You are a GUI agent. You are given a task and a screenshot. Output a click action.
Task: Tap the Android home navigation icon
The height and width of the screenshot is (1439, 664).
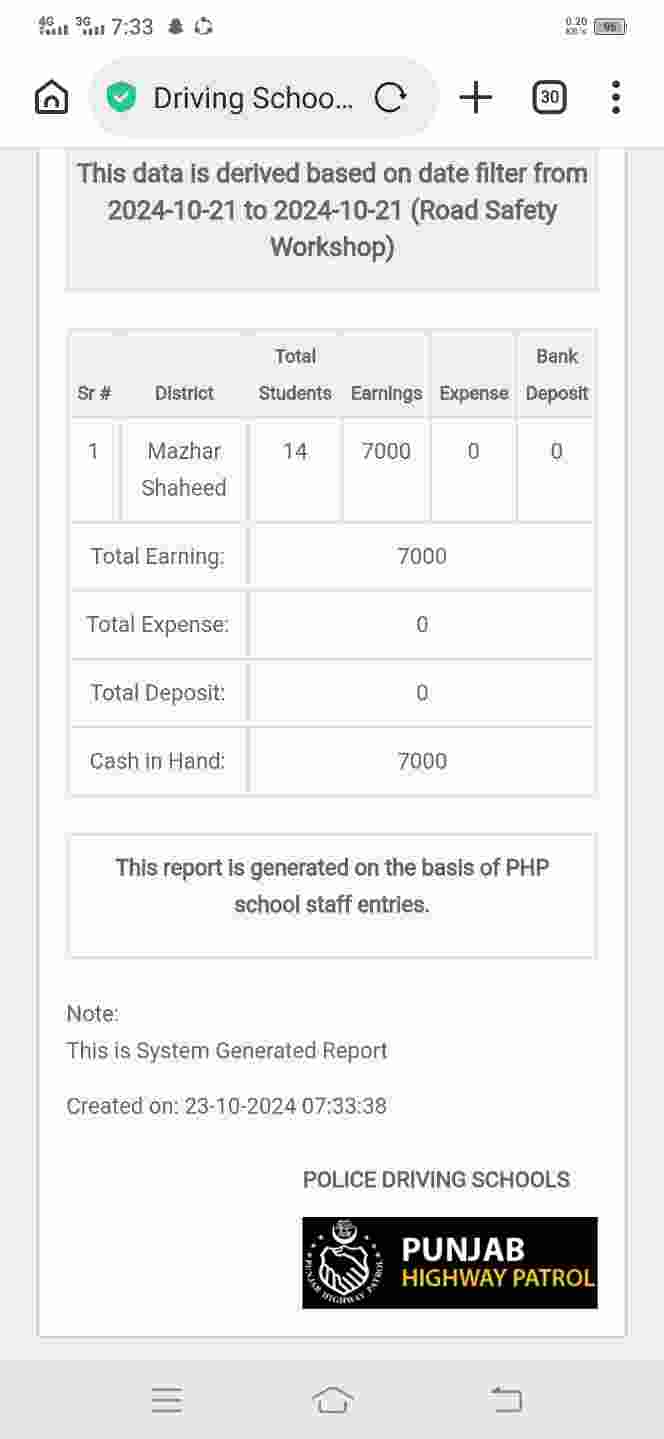[332, 1400]
